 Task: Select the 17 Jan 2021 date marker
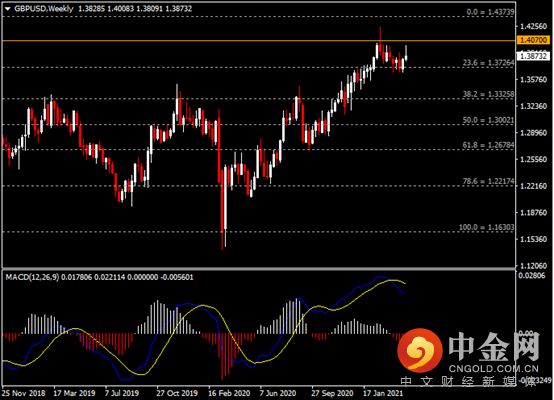(383, 393)
